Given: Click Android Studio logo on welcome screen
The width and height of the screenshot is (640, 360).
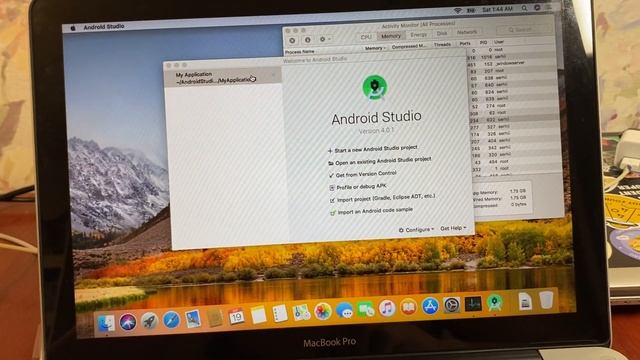Looking at the screenshot, I should click(375, 87).
